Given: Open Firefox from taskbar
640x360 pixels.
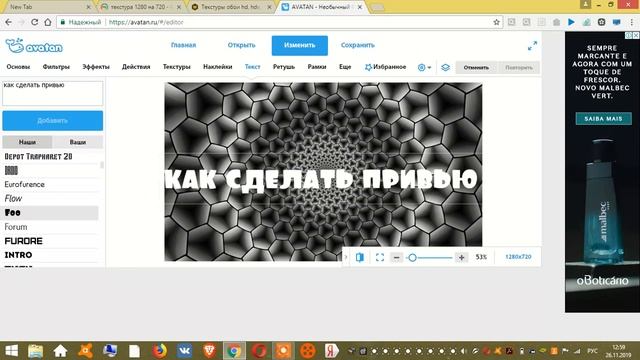Looking at the screenshot, I should tap(160, 351).
